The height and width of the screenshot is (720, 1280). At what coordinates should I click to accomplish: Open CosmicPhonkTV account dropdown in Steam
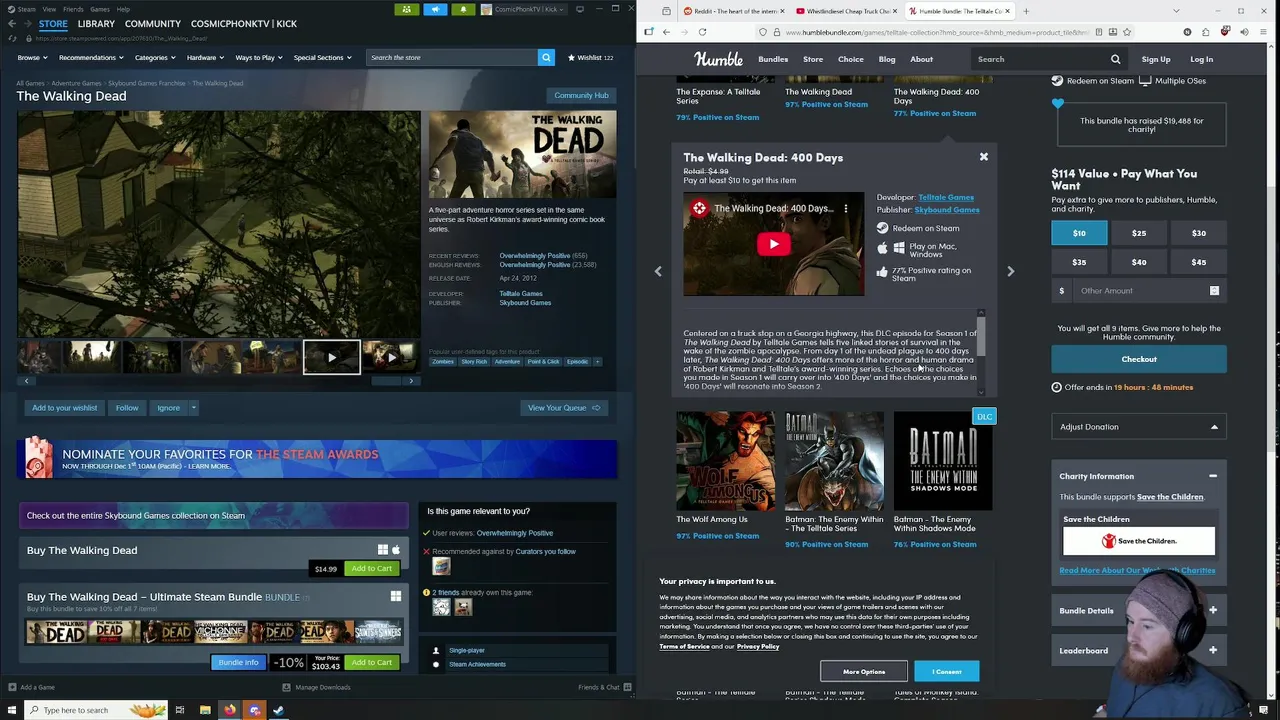coord(522,9)
